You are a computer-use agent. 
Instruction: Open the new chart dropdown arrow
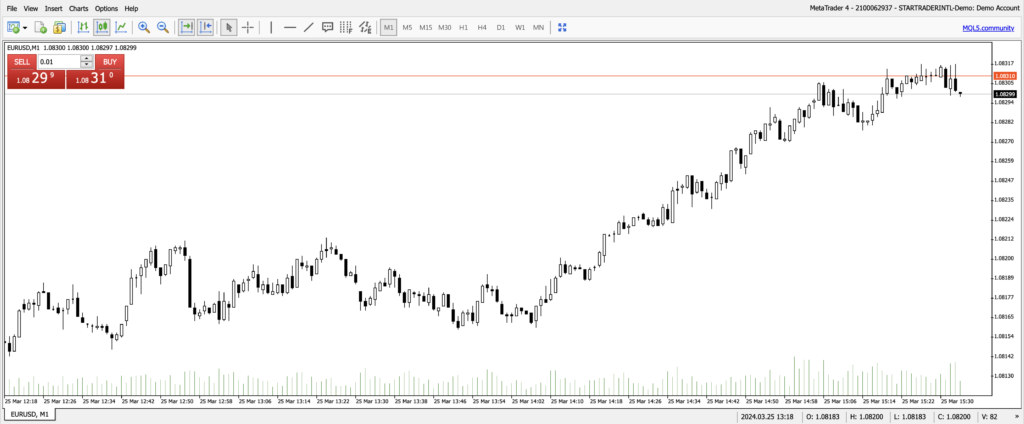[x=26, y=27]
